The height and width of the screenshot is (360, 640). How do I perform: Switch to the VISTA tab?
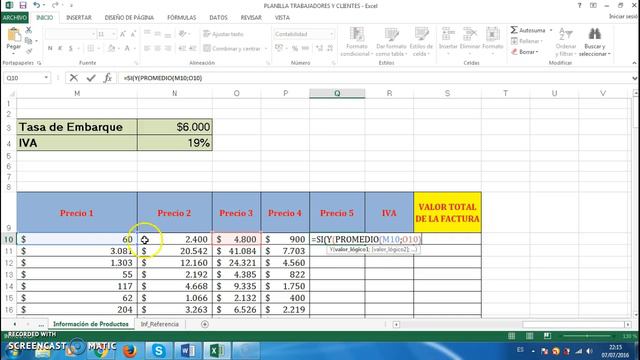point(282,18)
